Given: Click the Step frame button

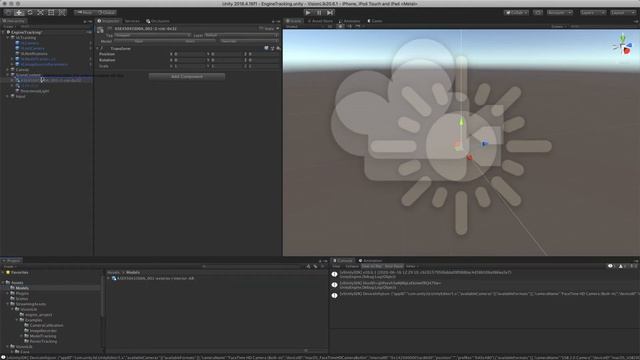Looking at the screenshot, I should point(330,13).
